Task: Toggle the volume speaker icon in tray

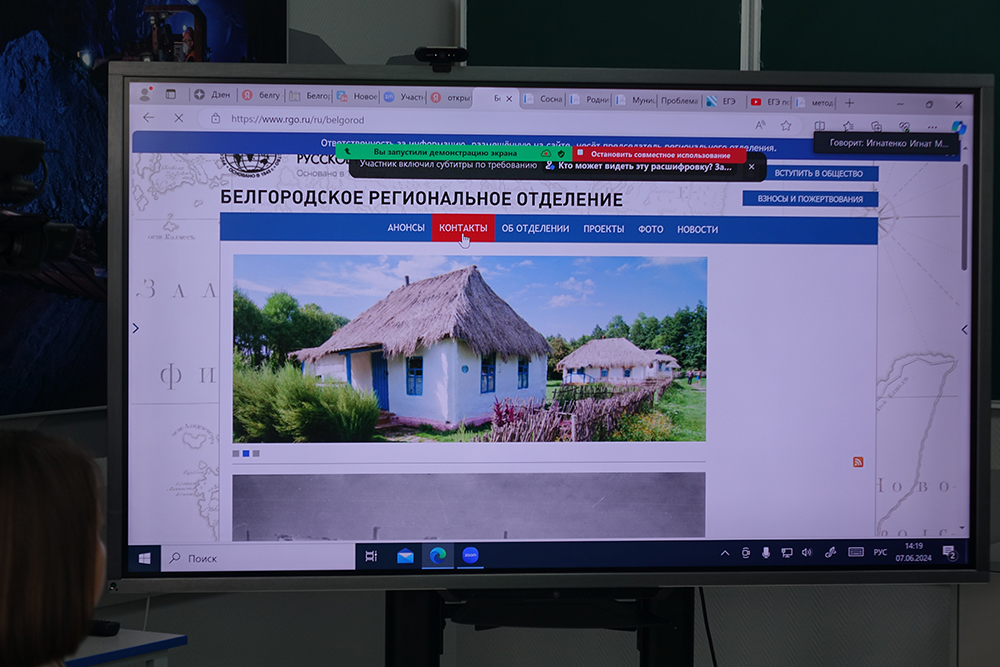Action: coord(808,552)
